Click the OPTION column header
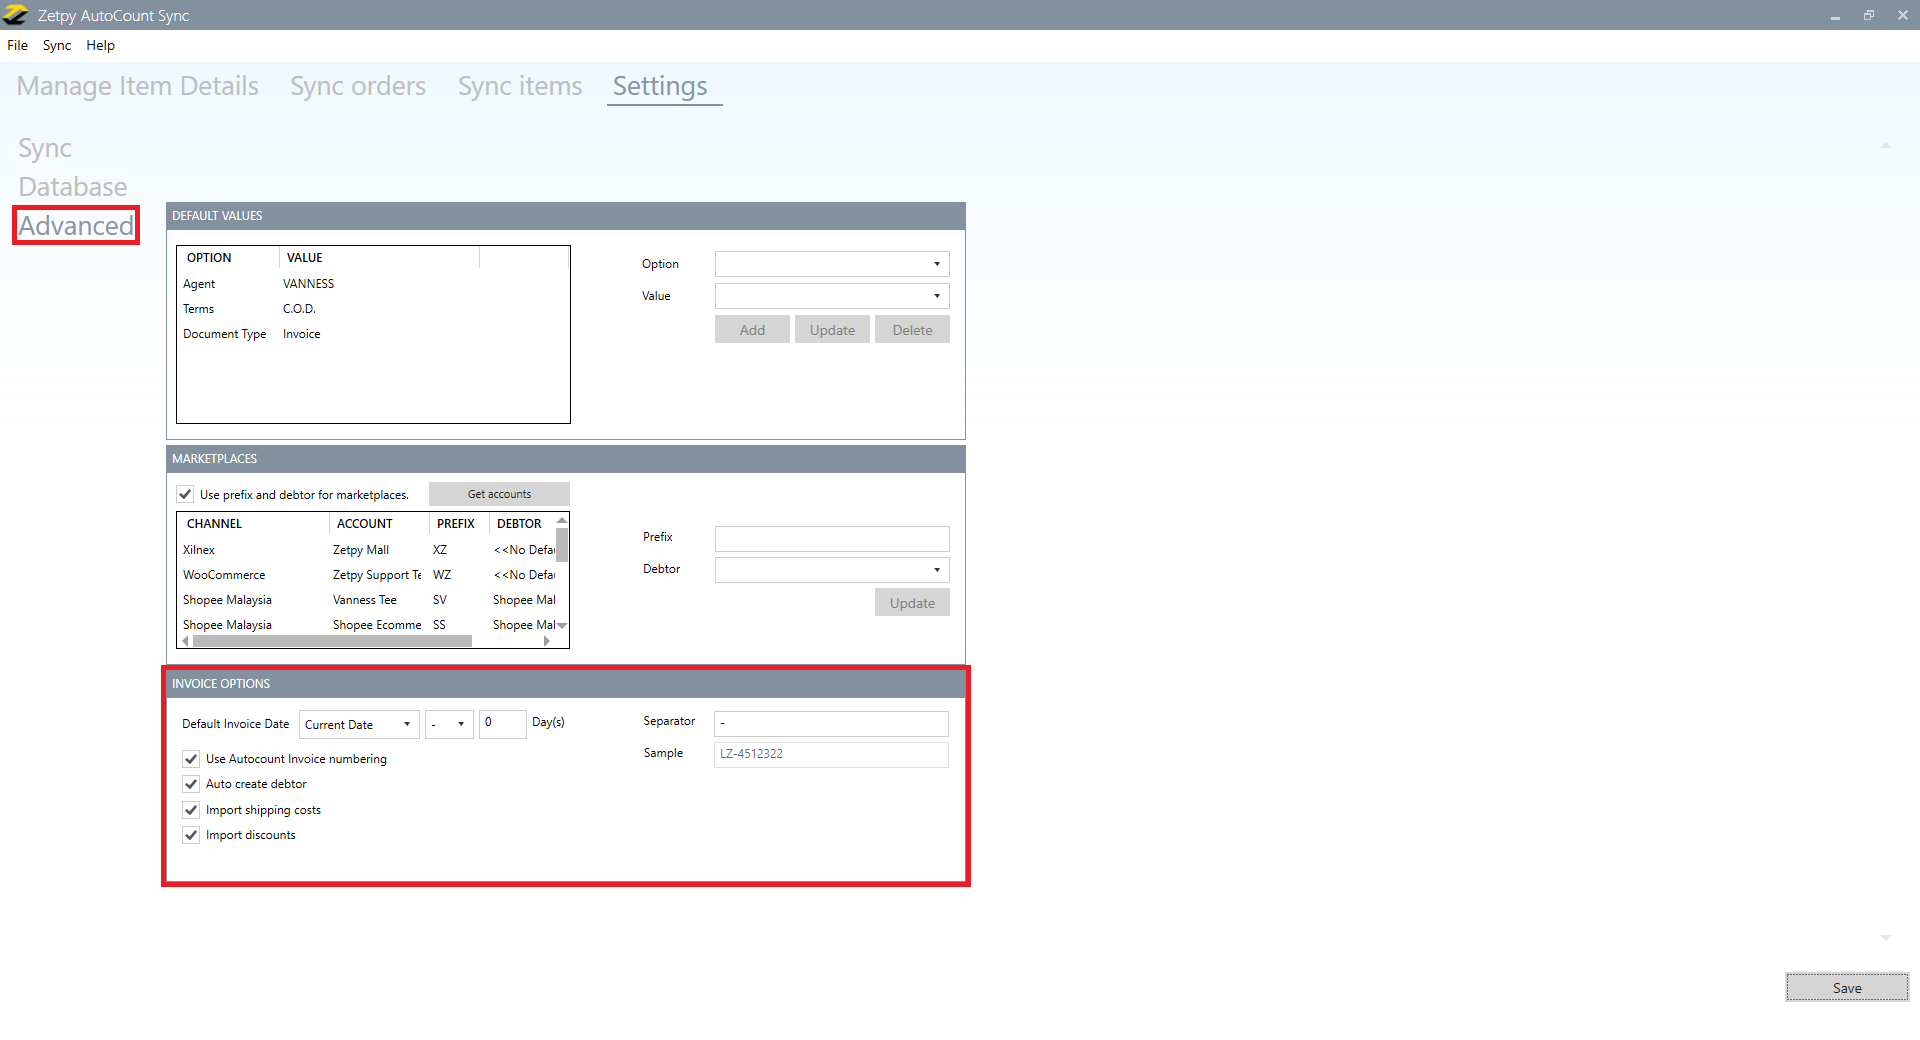This screenshot has height=1040, width=1920. coord(229,258)
